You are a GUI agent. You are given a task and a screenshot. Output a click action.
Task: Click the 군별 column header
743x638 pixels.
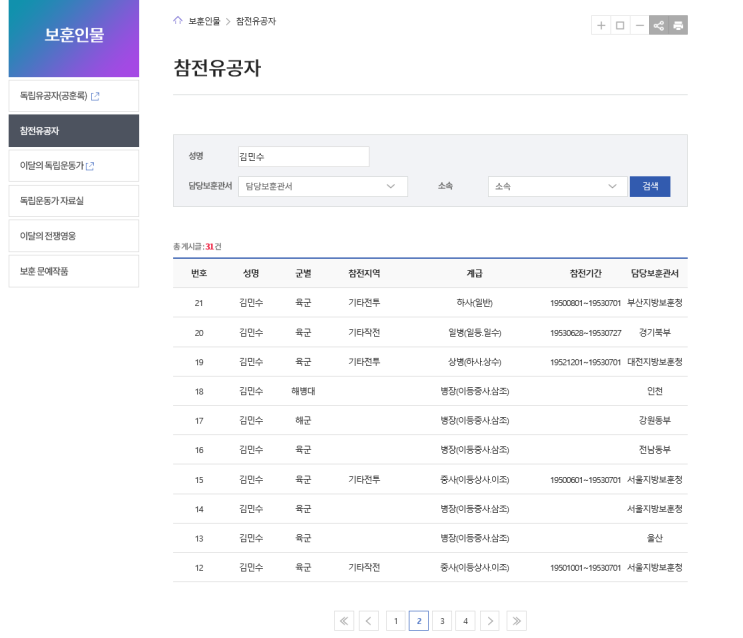(x=303, y=273)
